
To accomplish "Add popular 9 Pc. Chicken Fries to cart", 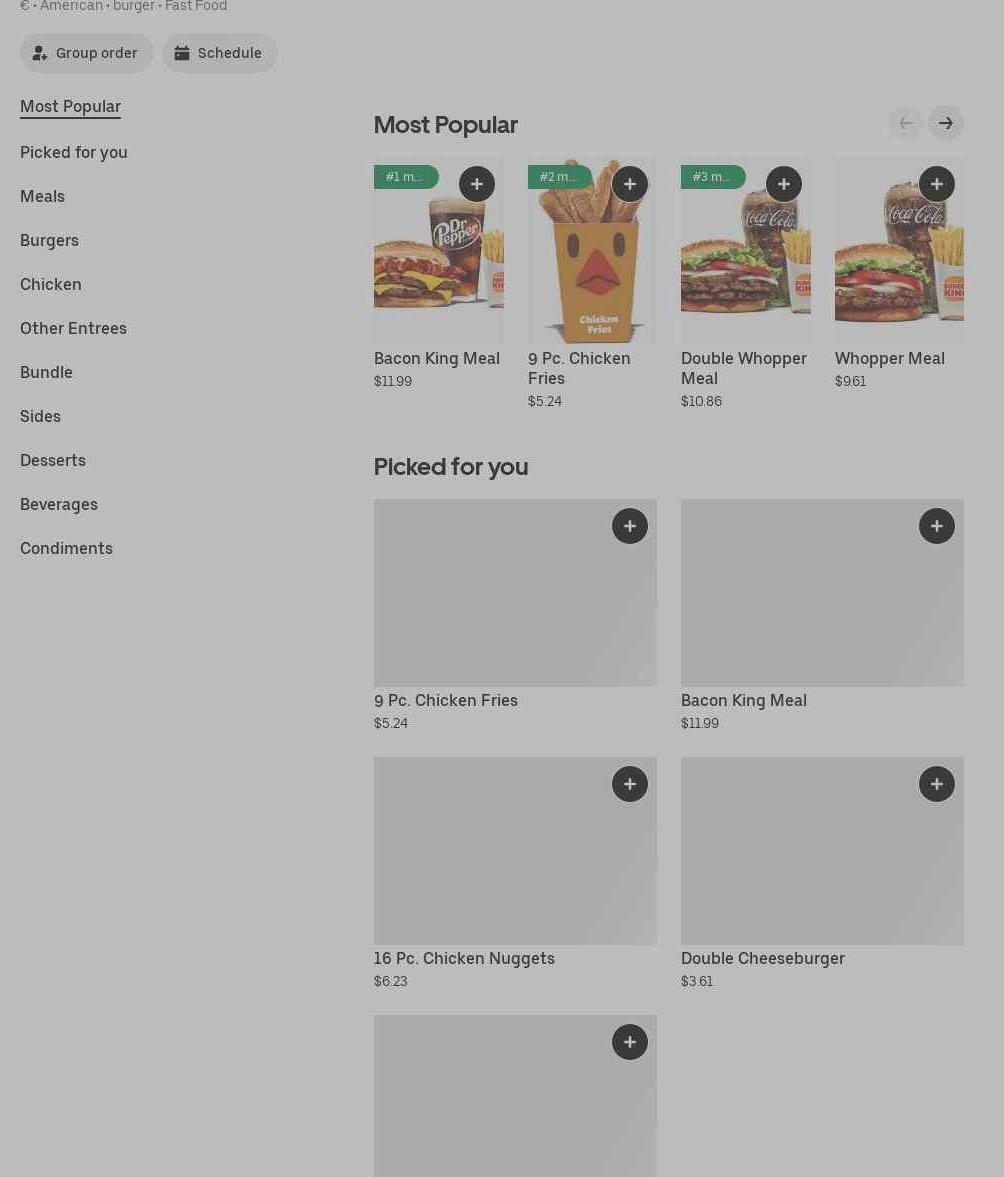I will pyautogui.click(x=630, y=184).
